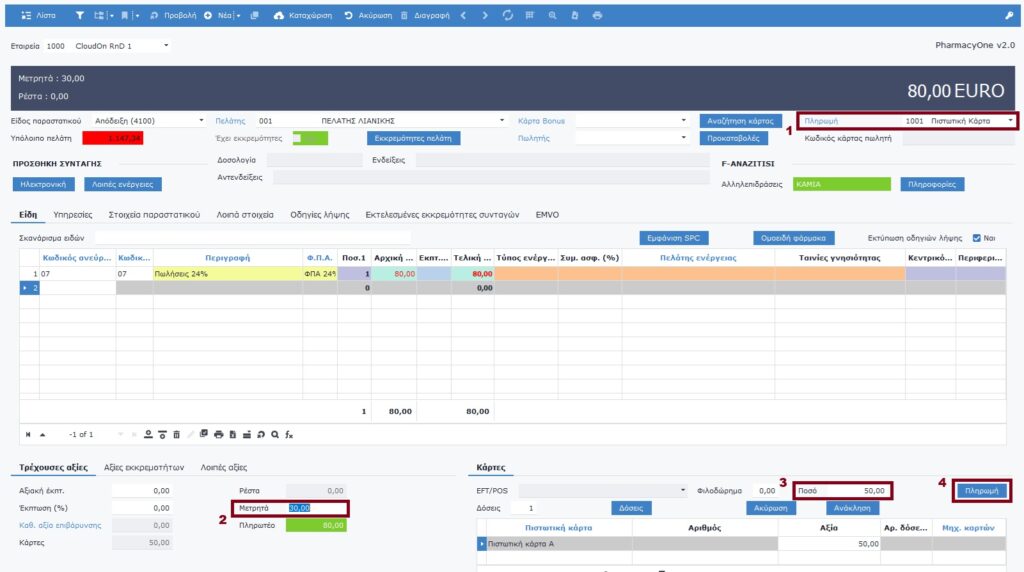The image size is (1024, 572).
Task: Click the fx formula icon in grid footer
Action: click(x=289, y=434)
